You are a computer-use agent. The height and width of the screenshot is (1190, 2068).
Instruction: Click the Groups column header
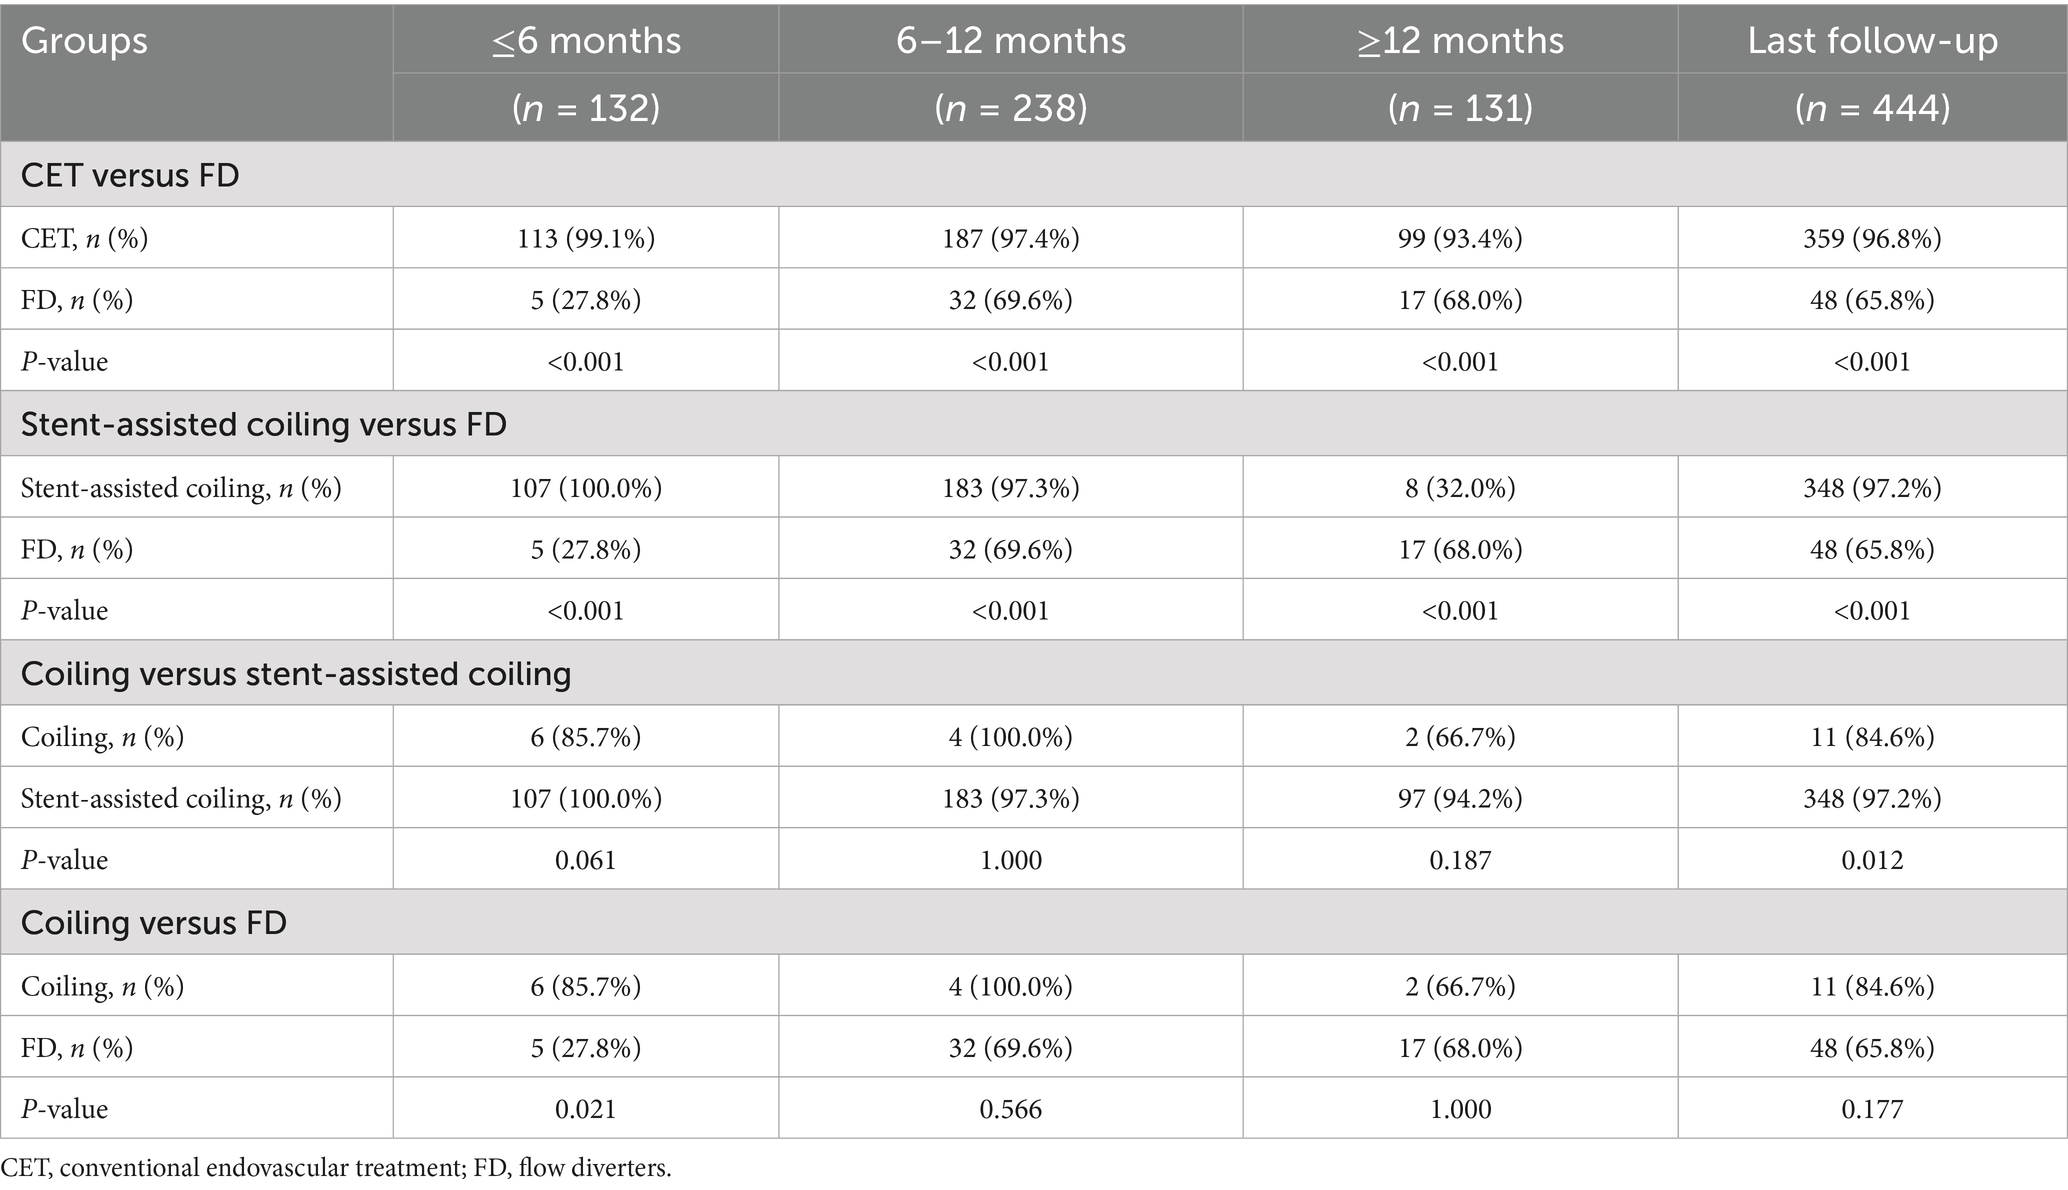coord(85,41)
